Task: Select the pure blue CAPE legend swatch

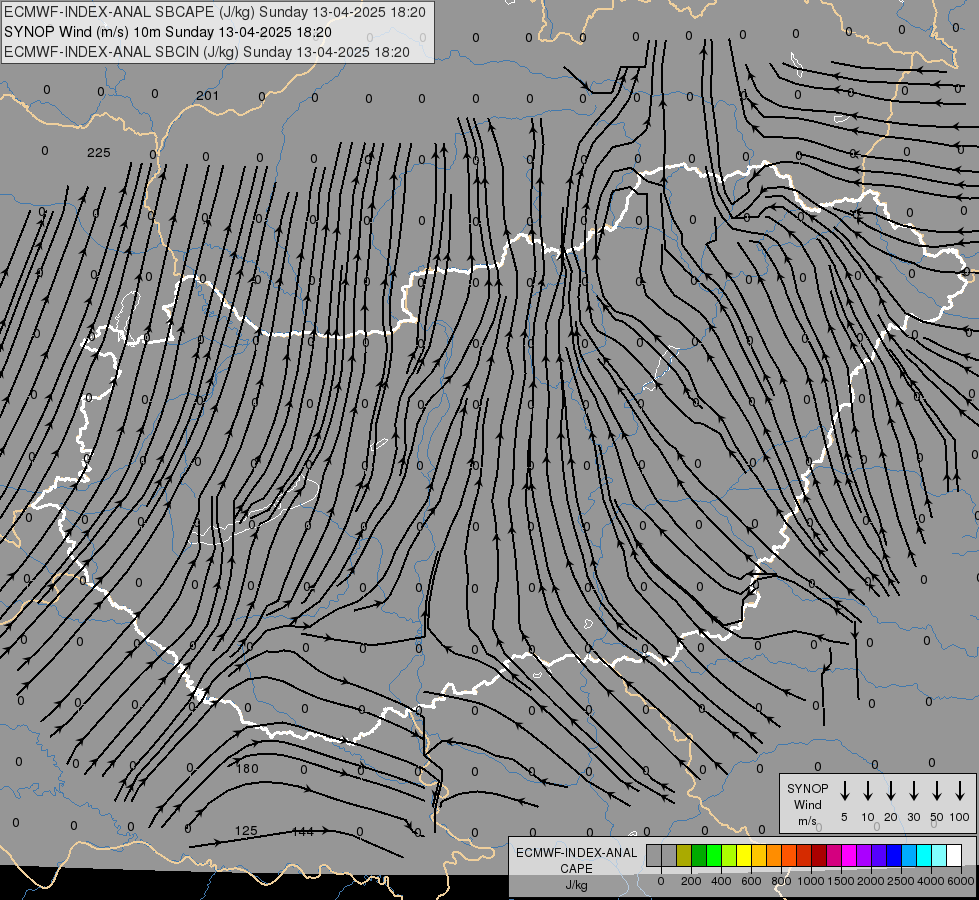Action: click(894, 855)
